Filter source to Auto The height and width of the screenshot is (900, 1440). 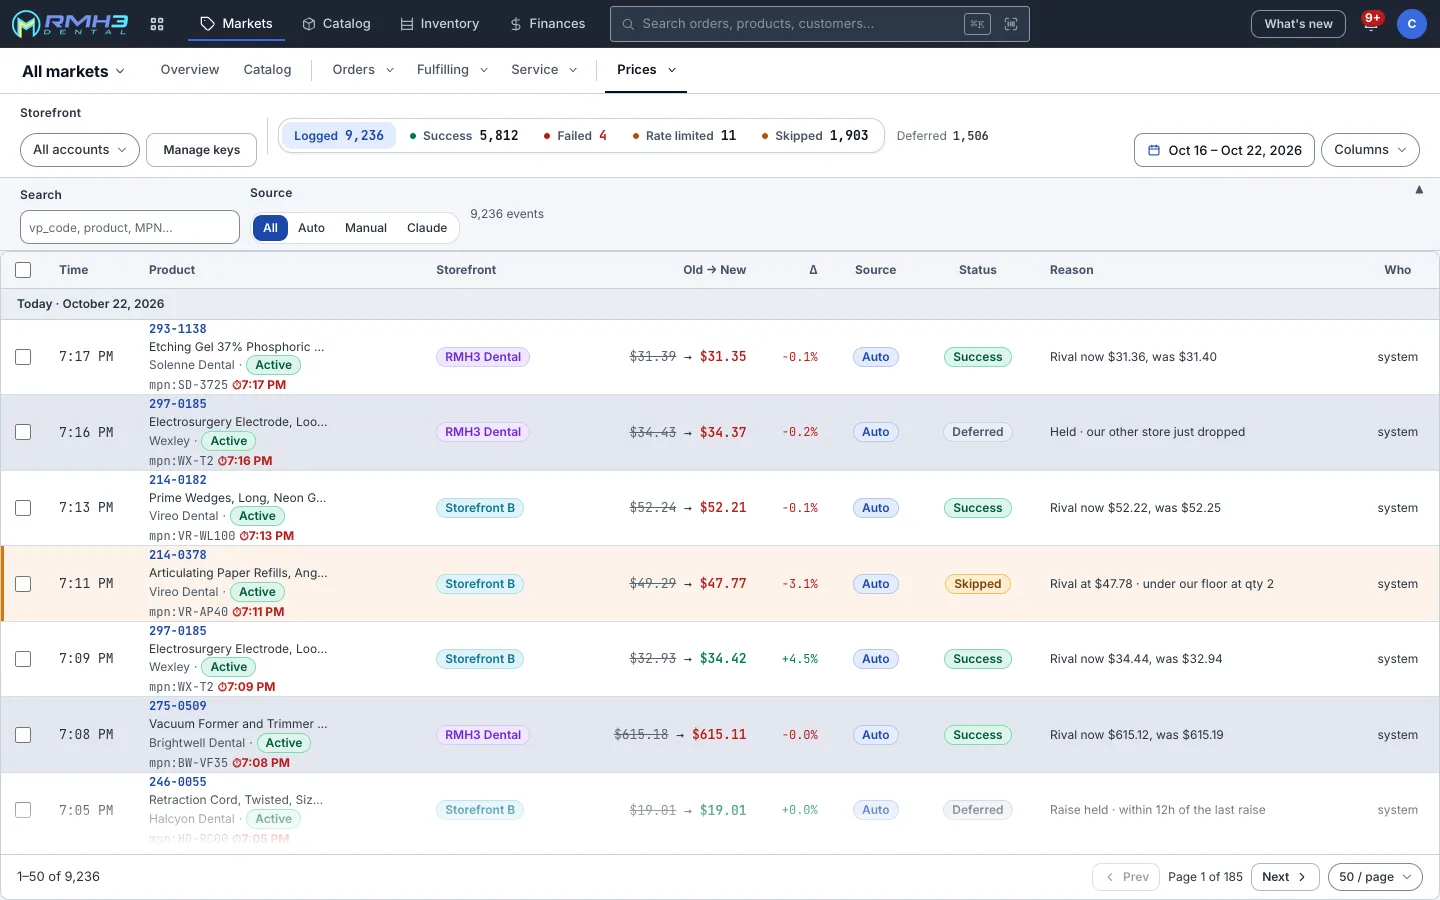[x=311, y=228]
